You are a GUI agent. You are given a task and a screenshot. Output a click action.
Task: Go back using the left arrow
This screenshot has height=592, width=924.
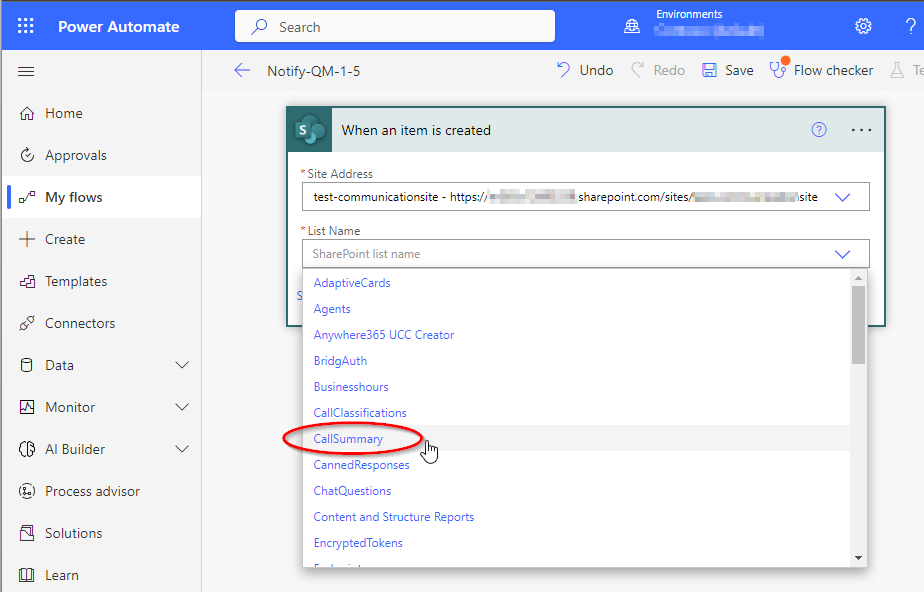click(x=242, y=71)
